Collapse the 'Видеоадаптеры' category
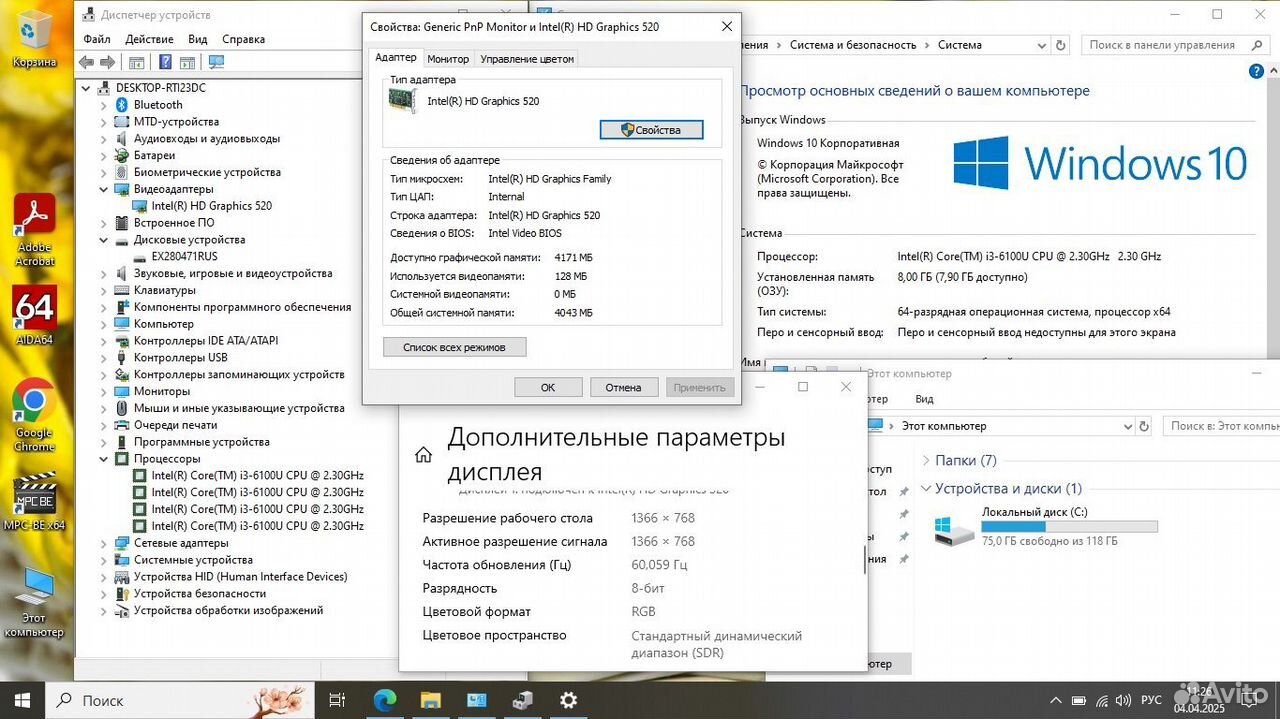 click(x=104, y=189)
